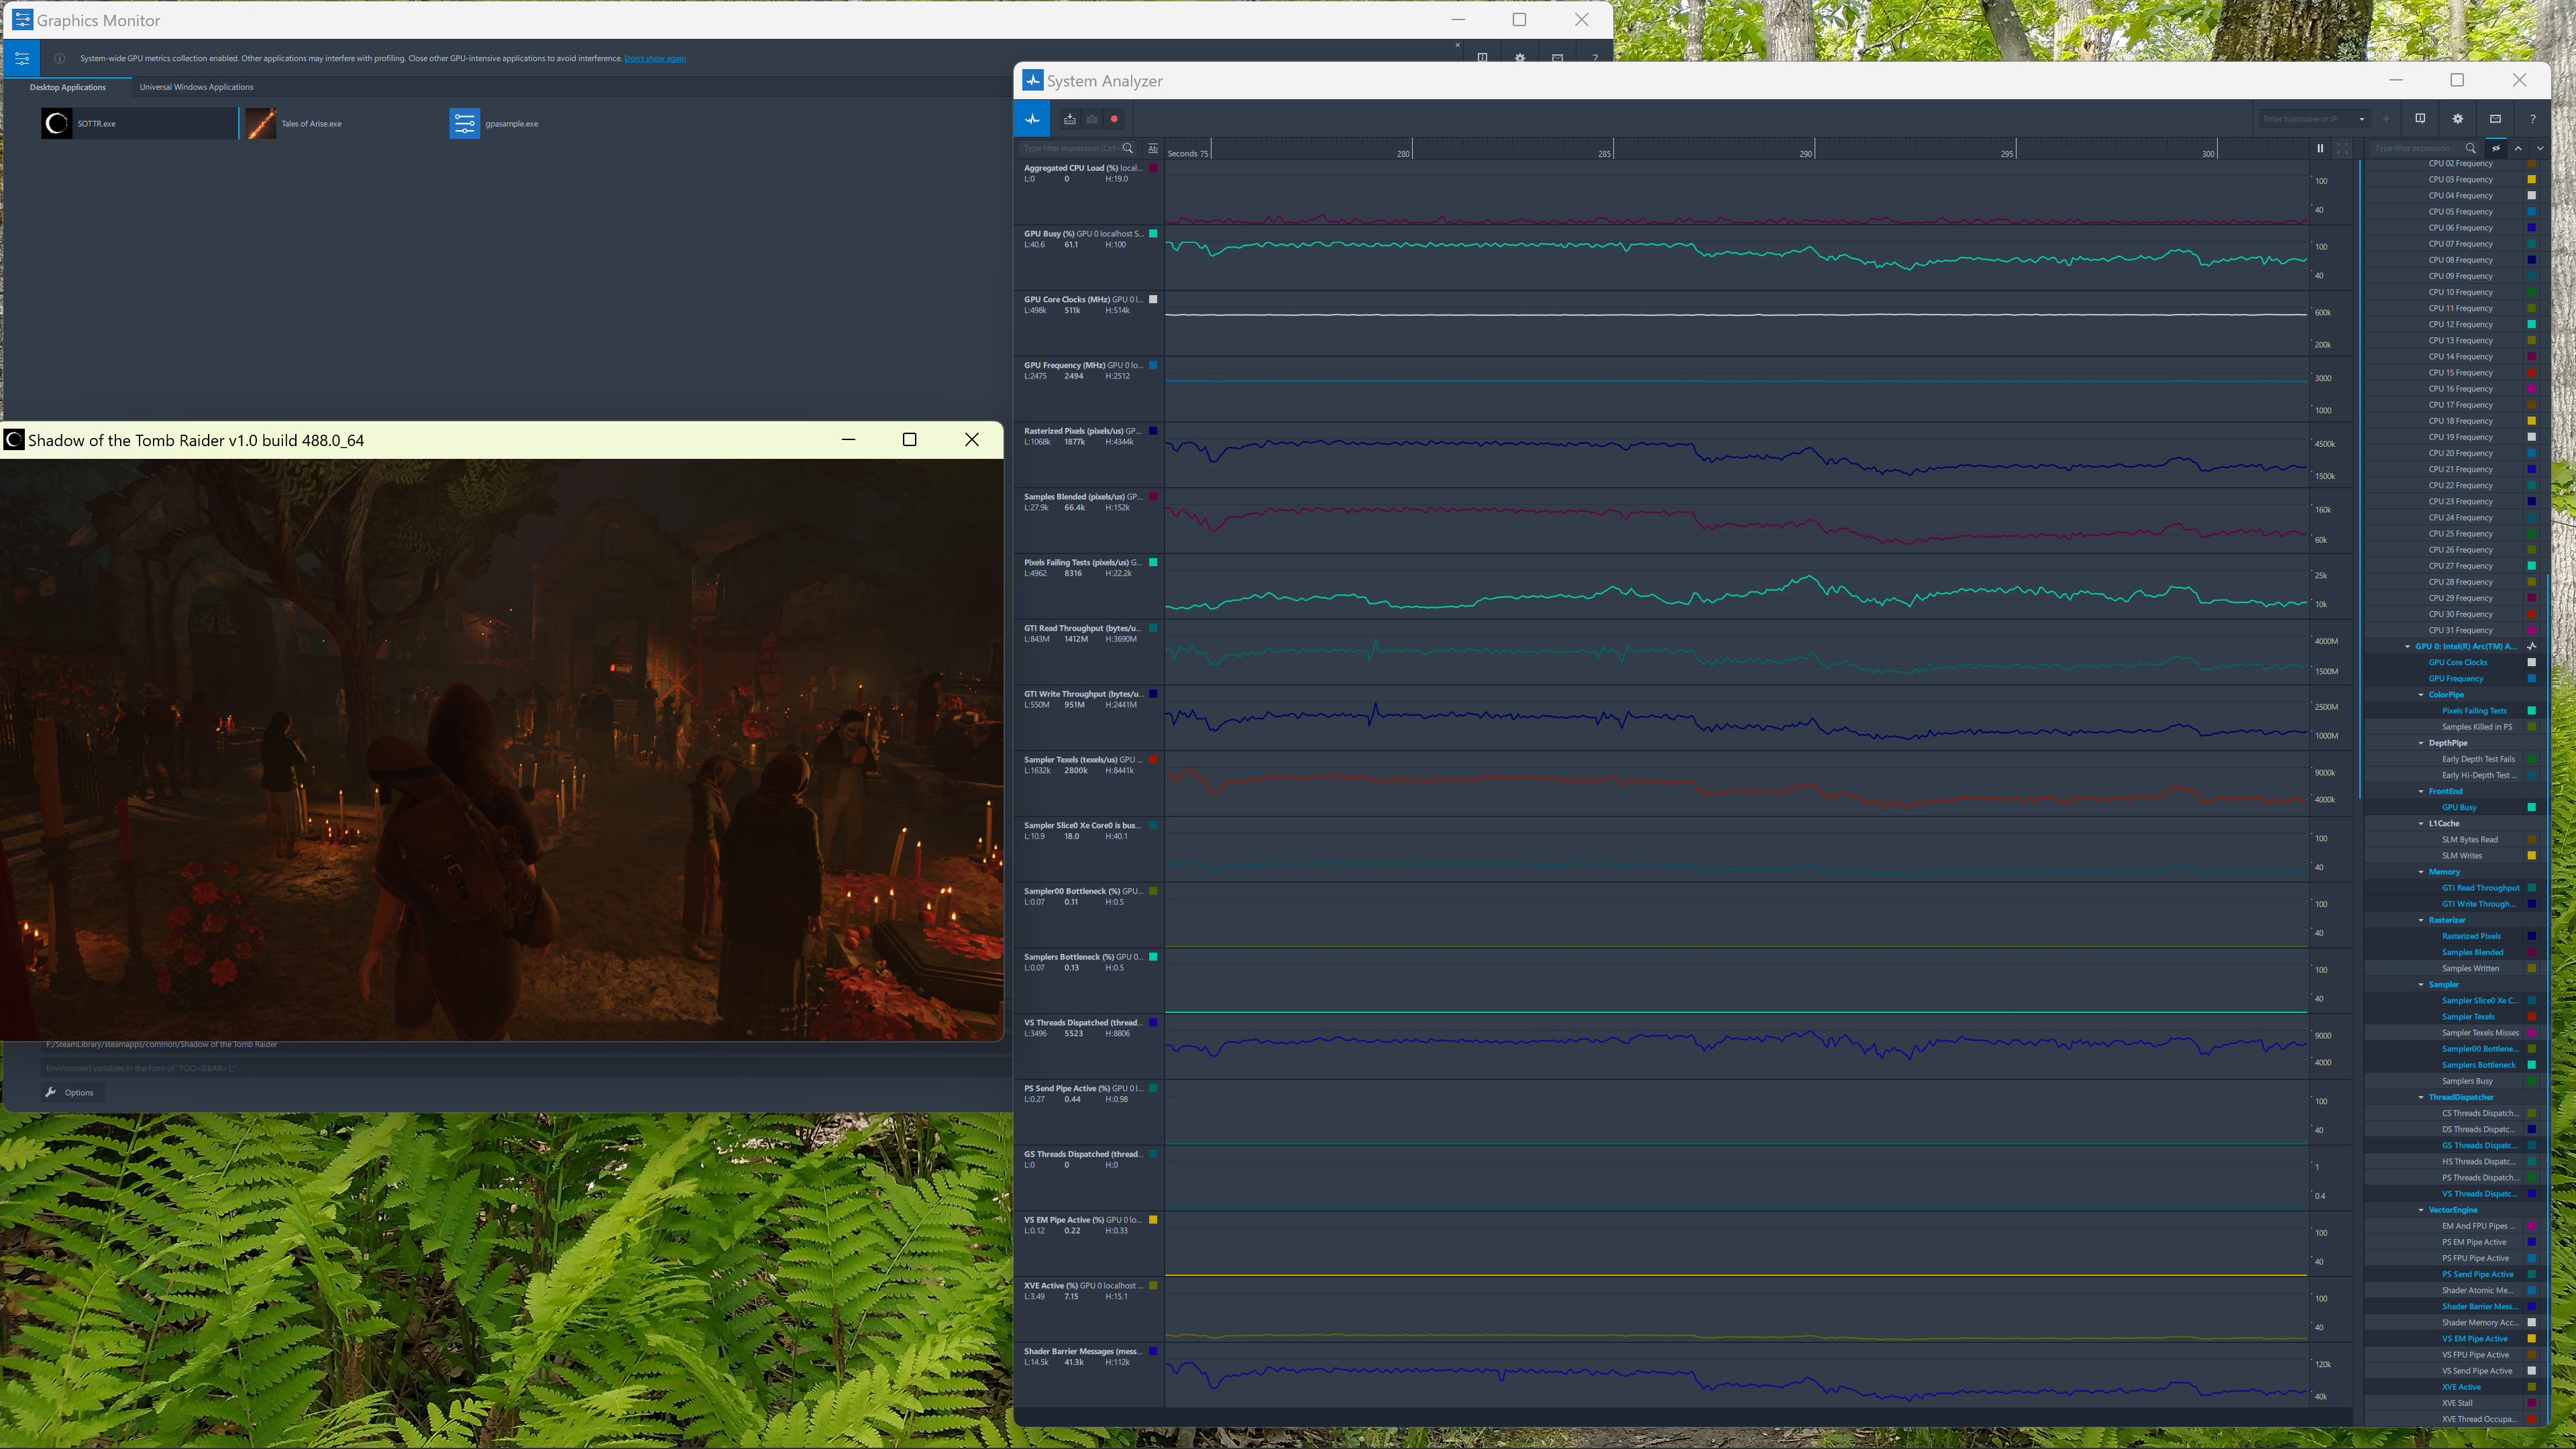Click the Shadow of the Tomb Raider game viewport
2576x1449 pixels.
click(x=501, y=749)
